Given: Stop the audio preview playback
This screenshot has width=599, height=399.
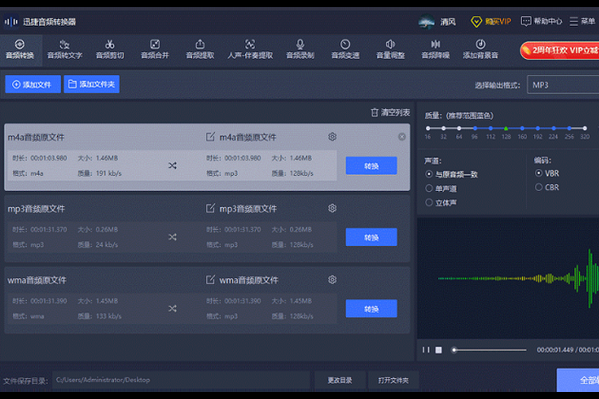Looking at the screenshot, I should 439,350.
